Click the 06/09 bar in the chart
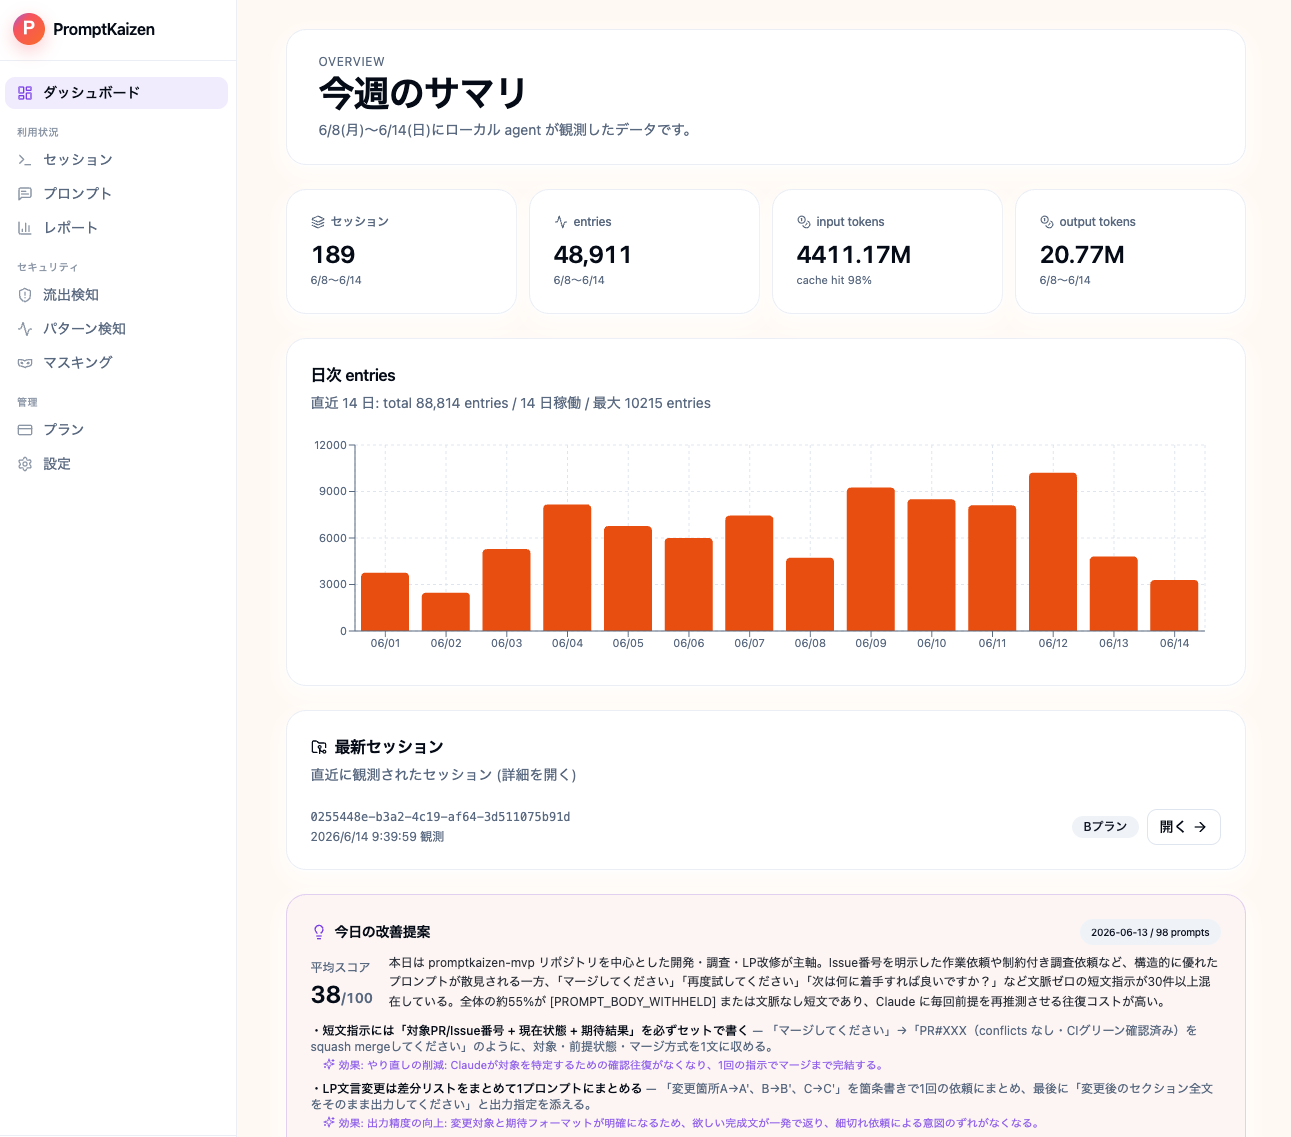This screenshot has height=1137, width=1291. click(x=871, y=559)
